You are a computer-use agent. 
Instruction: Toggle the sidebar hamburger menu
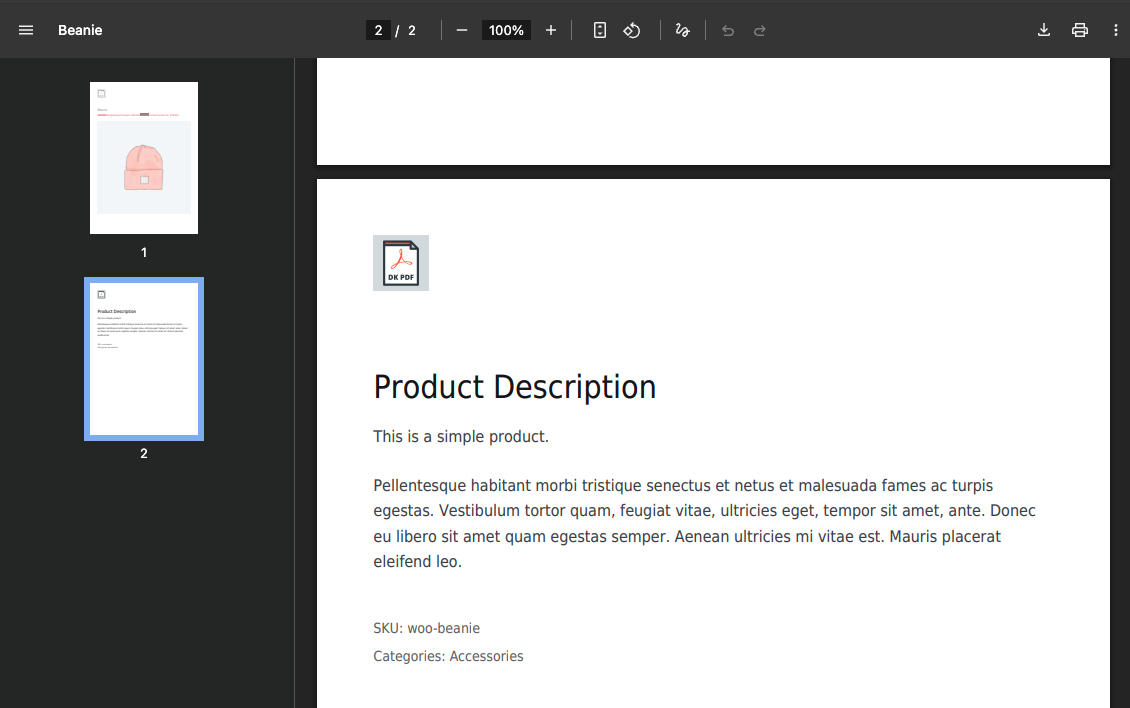point(26,30)
